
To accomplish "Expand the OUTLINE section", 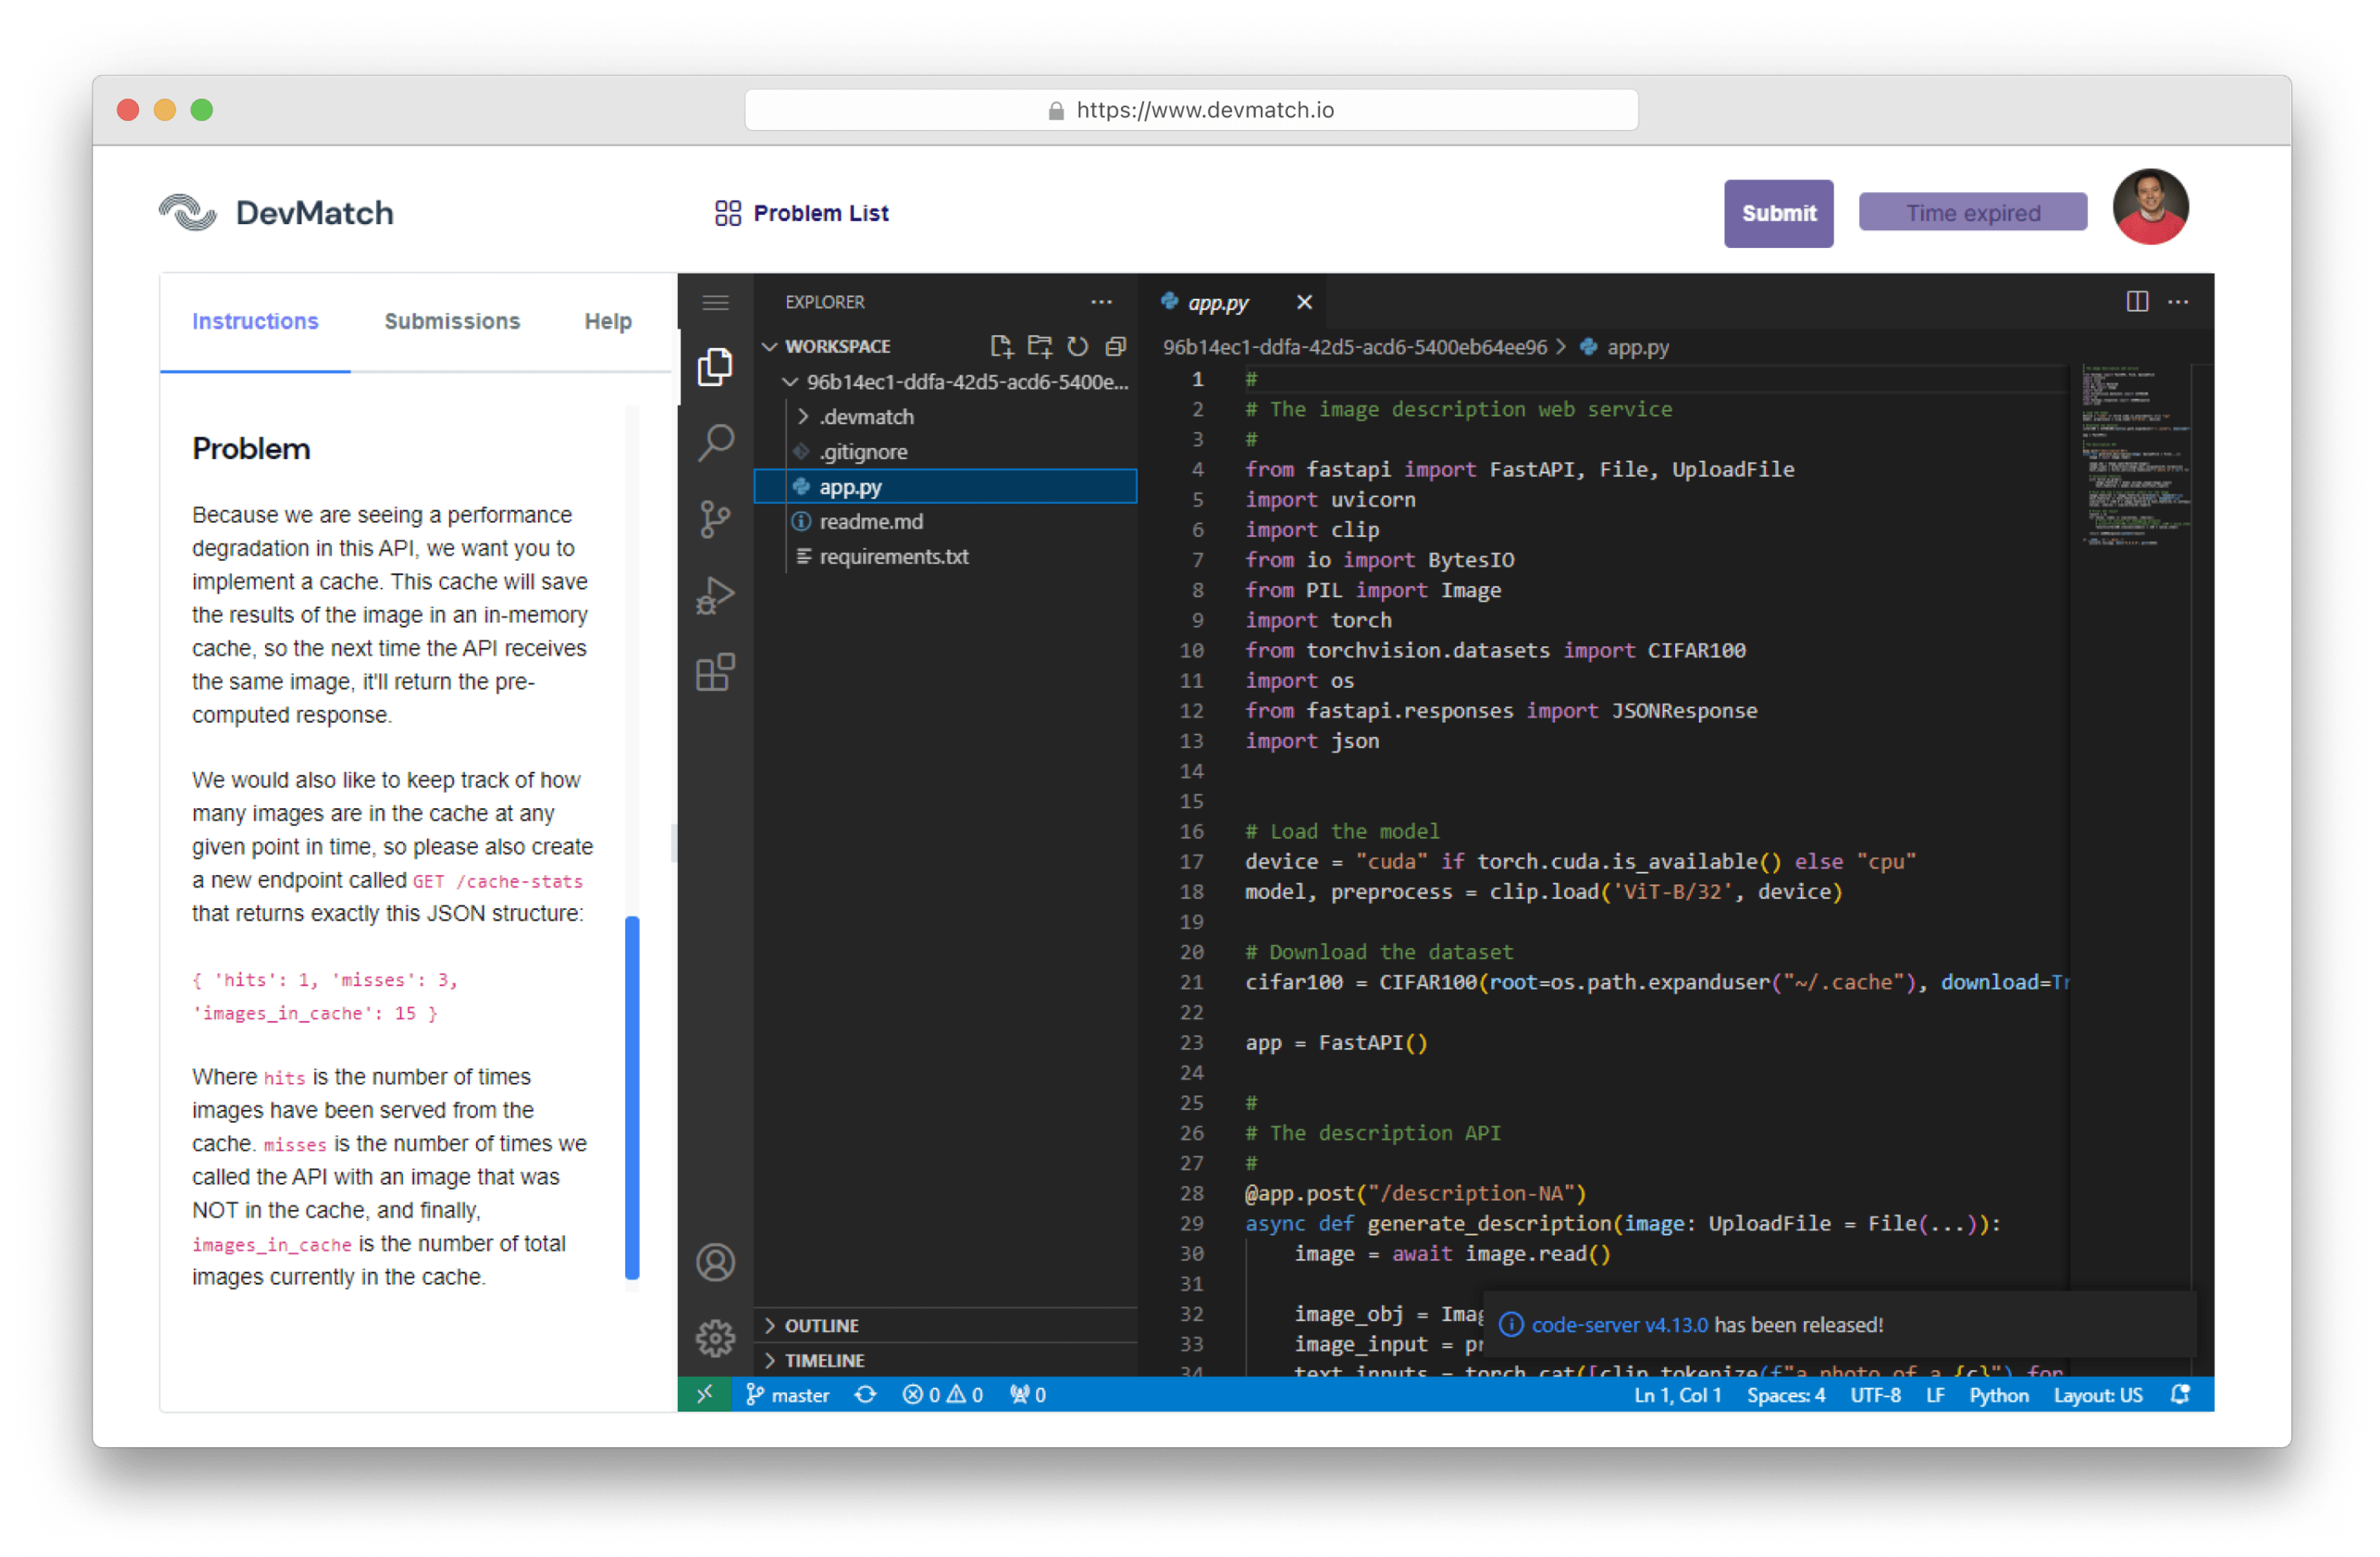I will click(x=821, y=1325).
